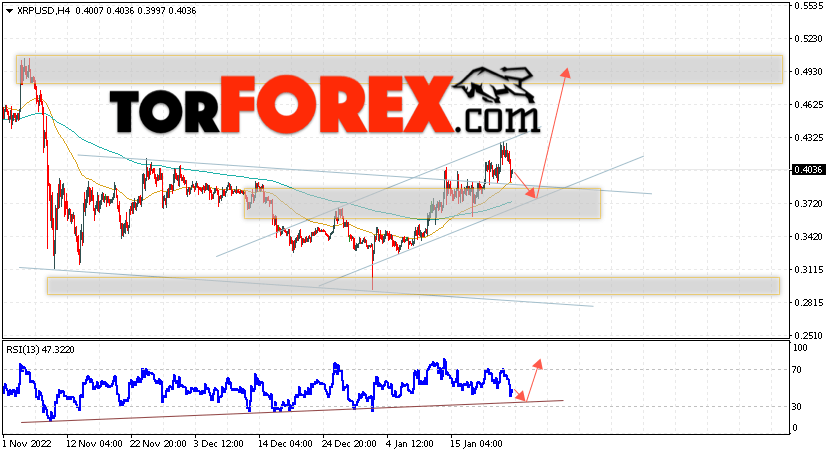The height and width of the screenshot is (455, 830).
Task: Click the RSI scale value 0
Action: (x=795, y=427)
